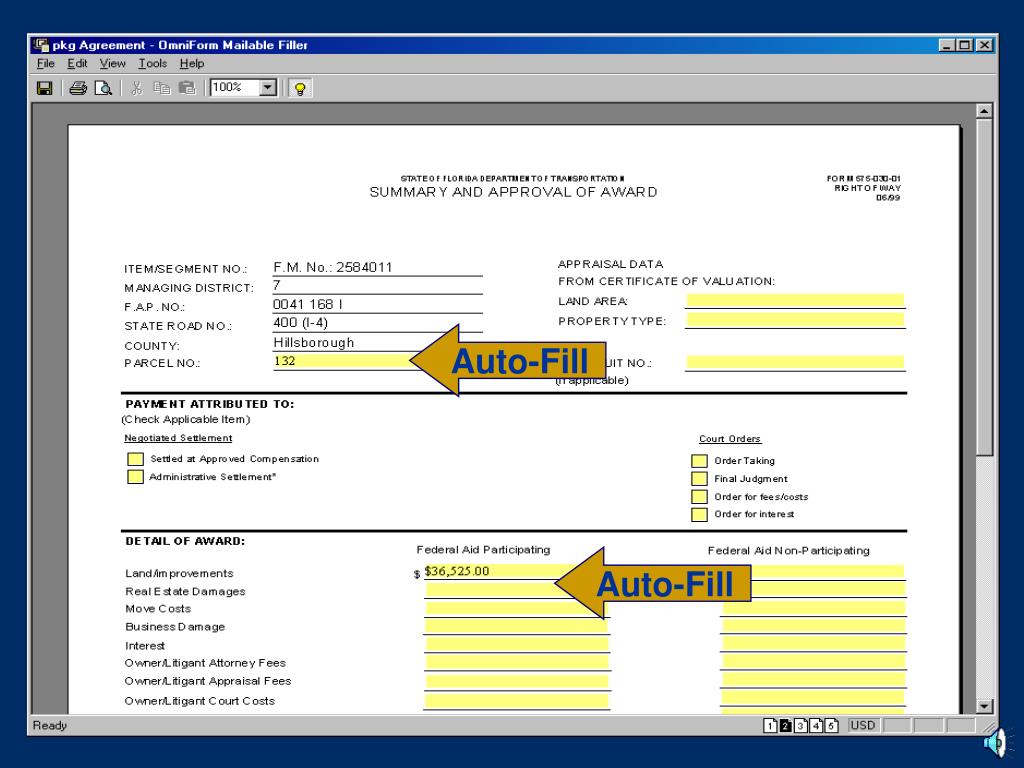
Task: Go to page 1 indicator
Action: pyautogui.click(x=771, y=726)
